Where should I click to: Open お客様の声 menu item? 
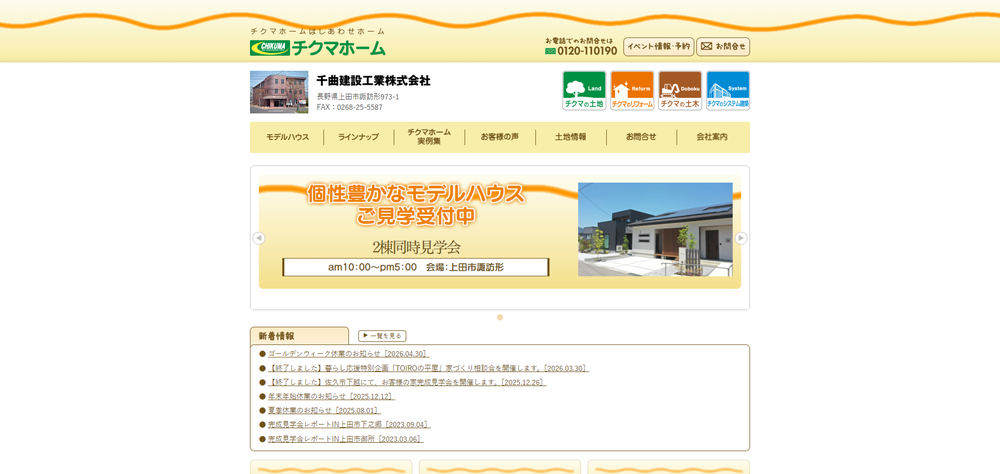point(500,137)
